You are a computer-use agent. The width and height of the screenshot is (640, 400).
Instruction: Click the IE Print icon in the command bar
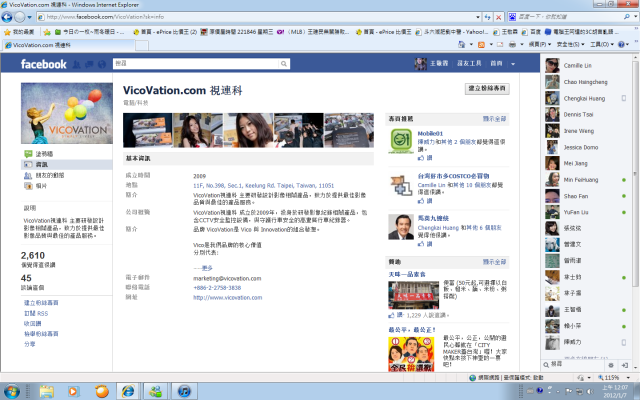tap(513, 44)
